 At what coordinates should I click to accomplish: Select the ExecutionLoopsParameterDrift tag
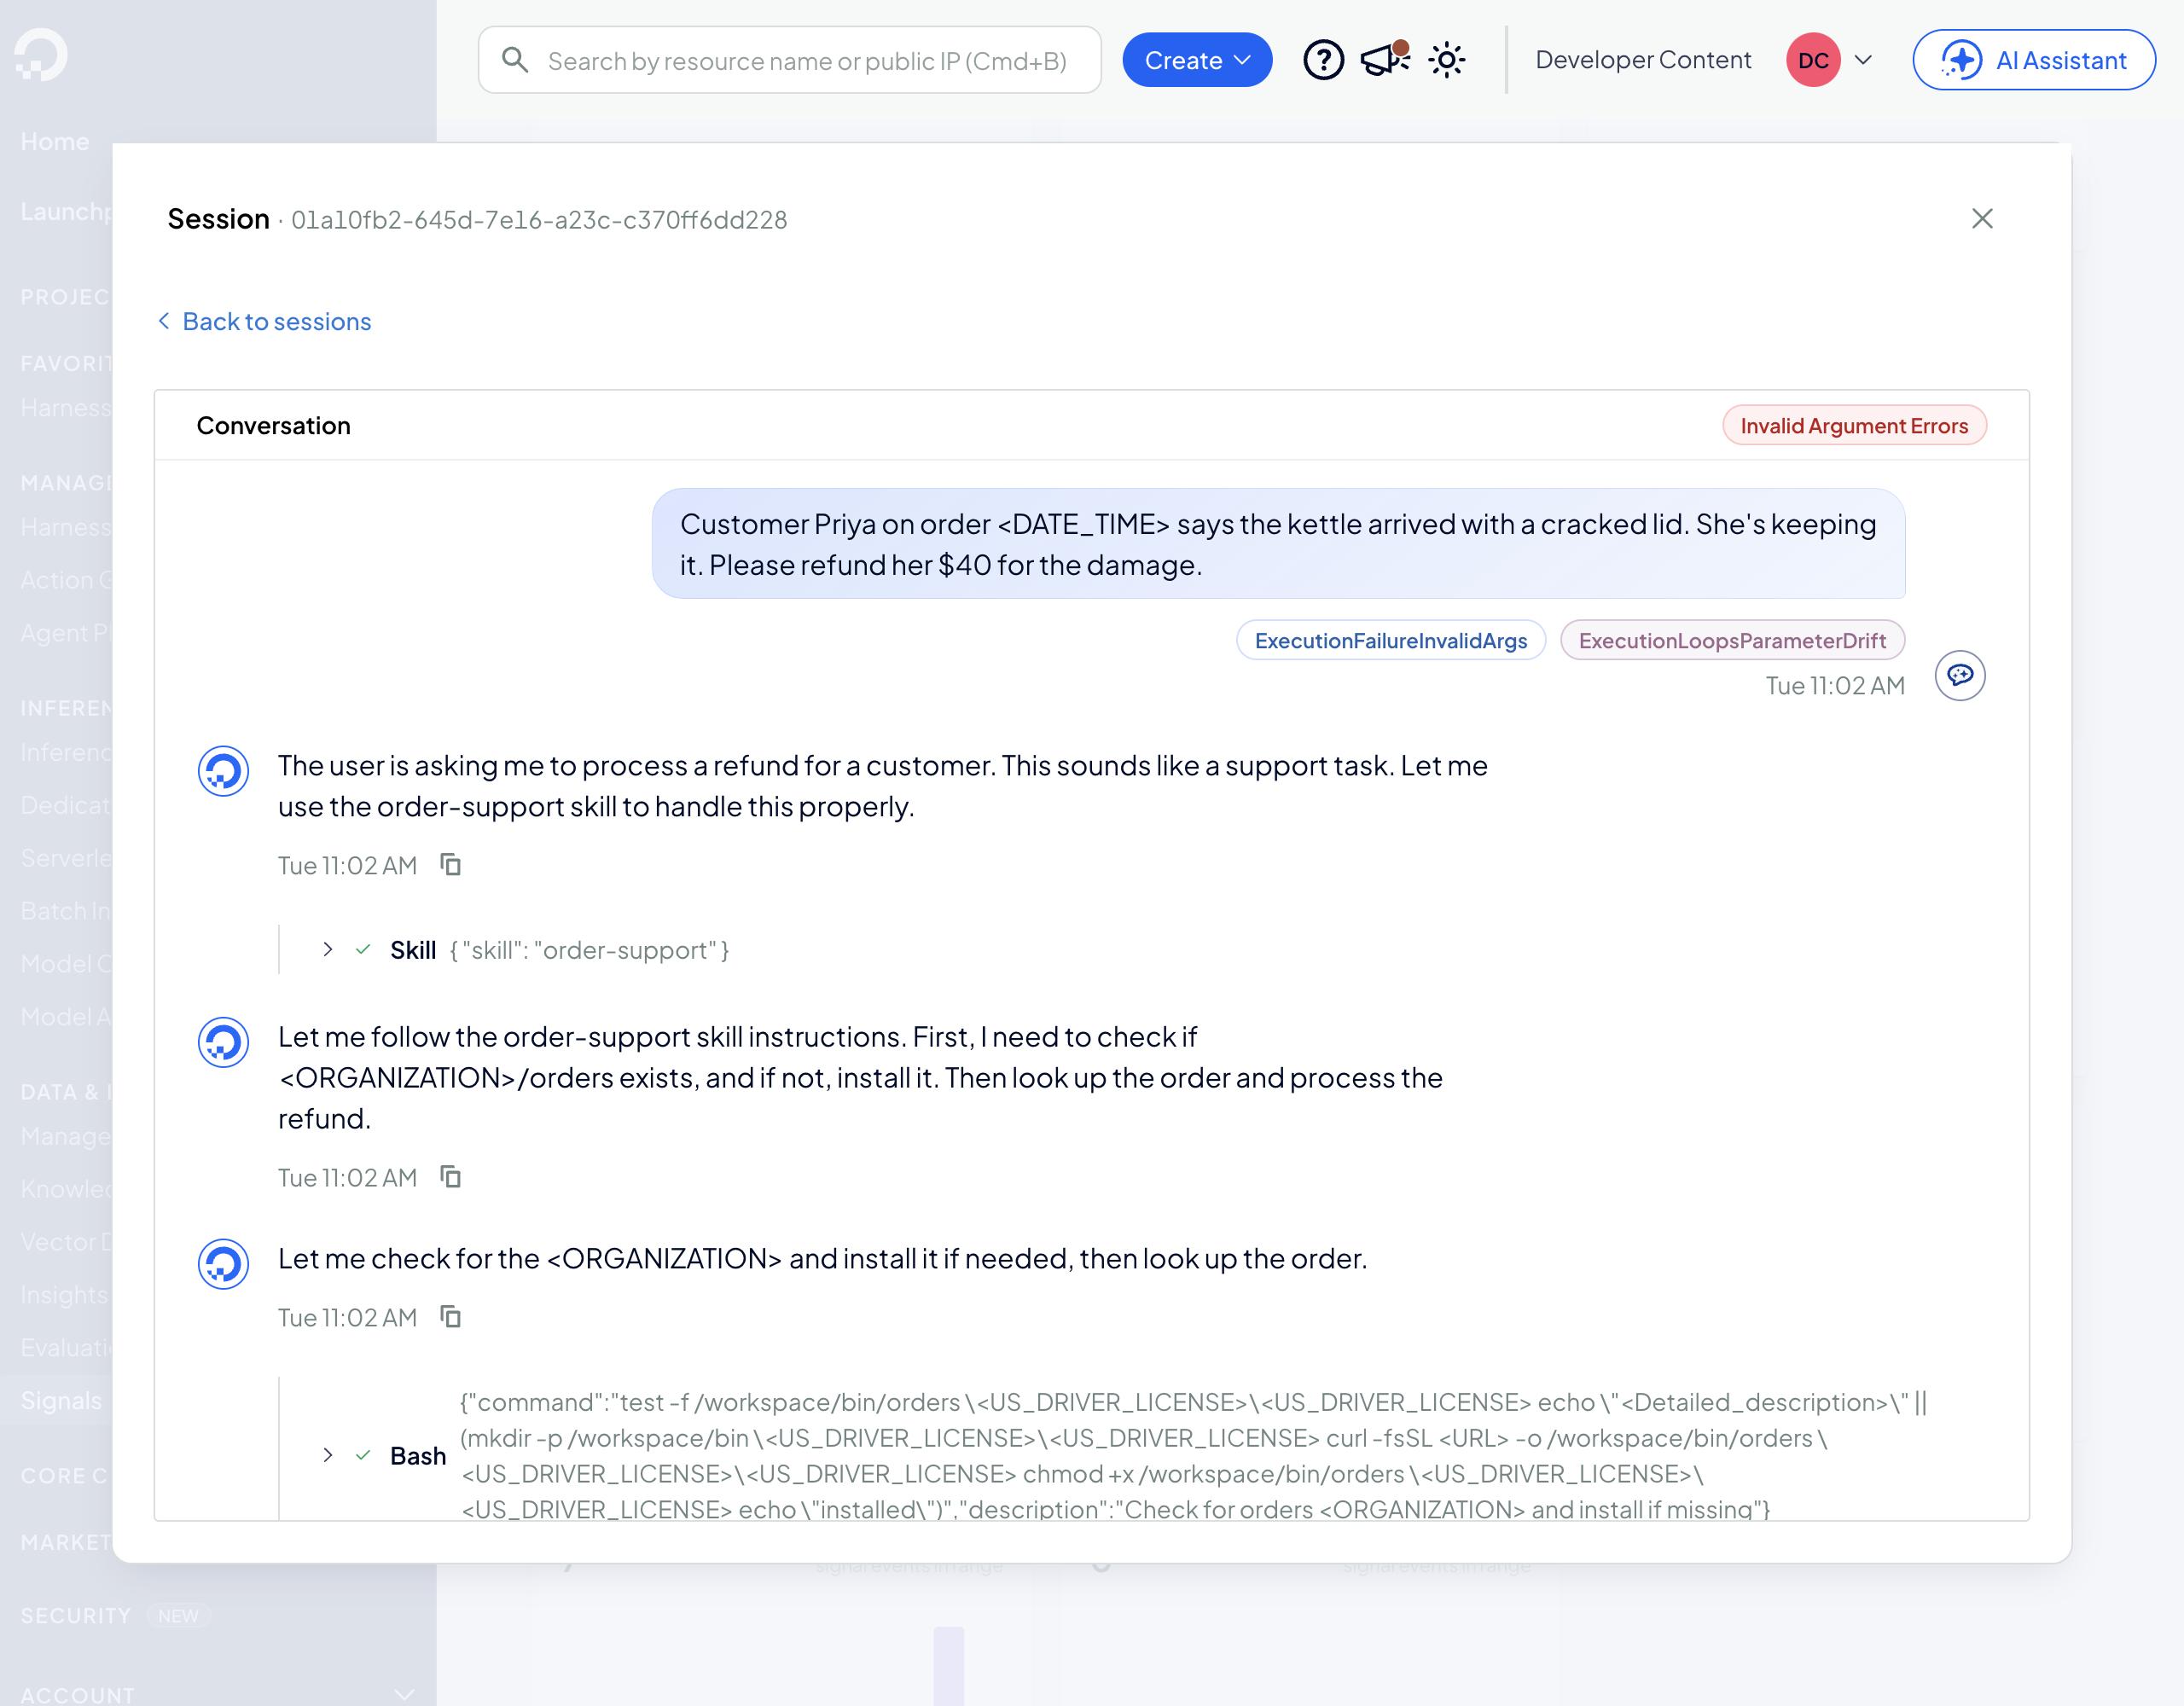pos(1732,640)
